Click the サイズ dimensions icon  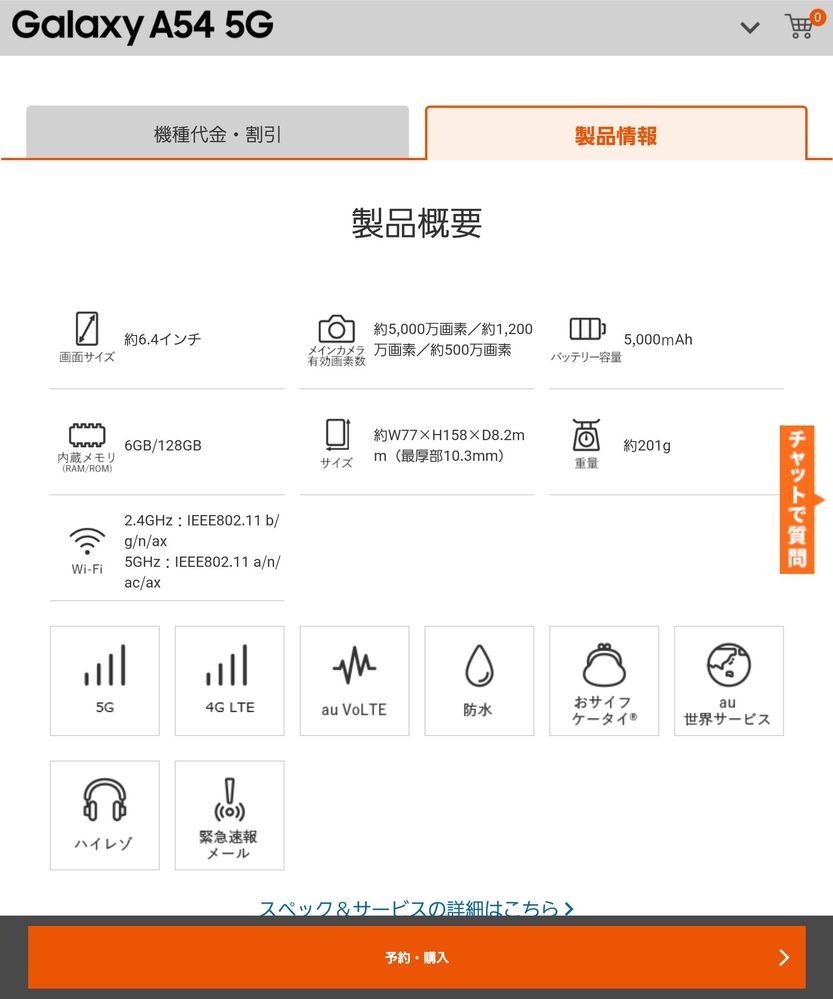(337, 435)
